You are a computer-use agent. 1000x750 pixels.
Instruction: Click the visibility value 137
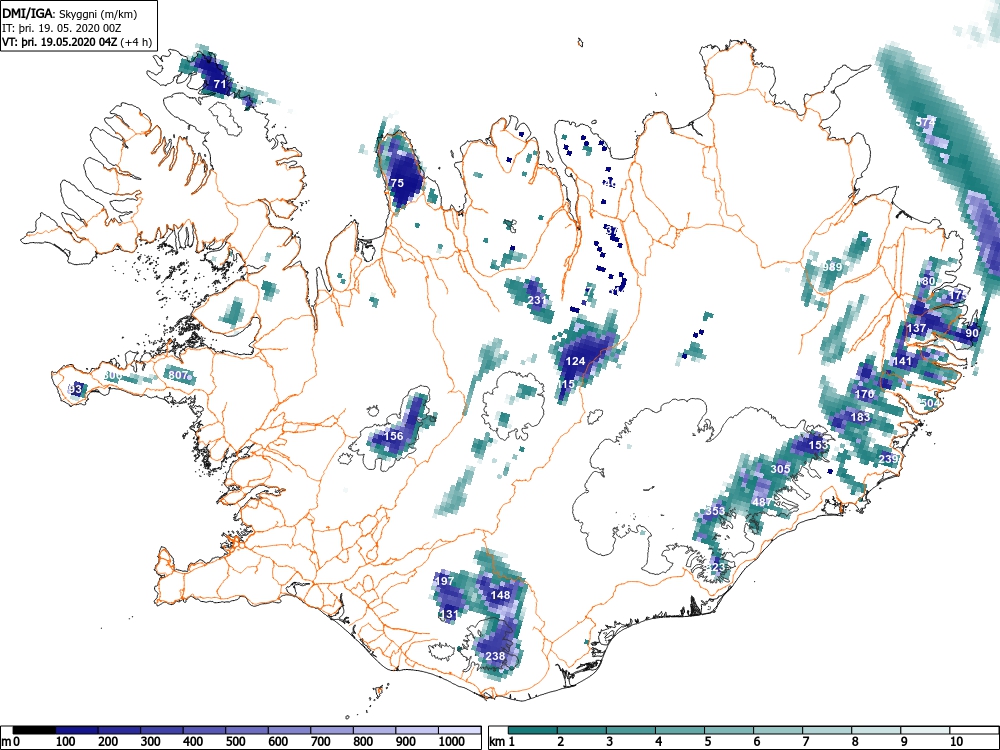pos(916,328)
